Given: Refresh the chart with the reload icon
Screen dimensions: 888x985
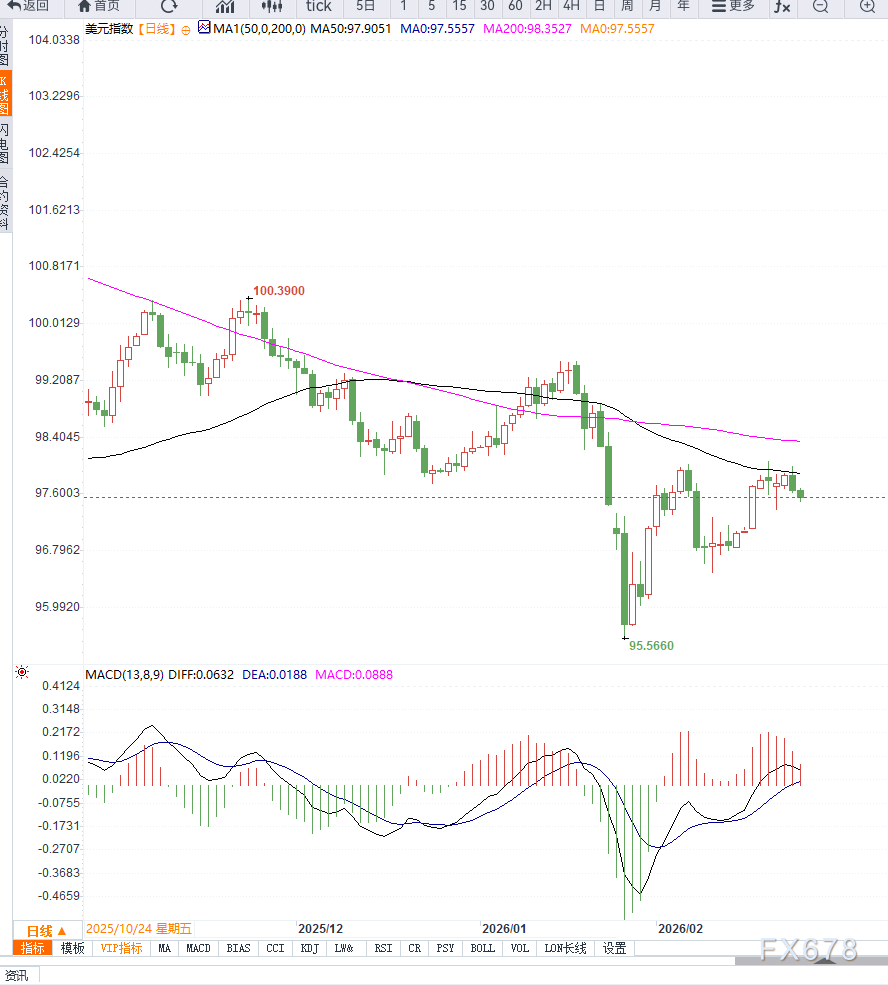Looking at the screenshot, I should (169, 6).
